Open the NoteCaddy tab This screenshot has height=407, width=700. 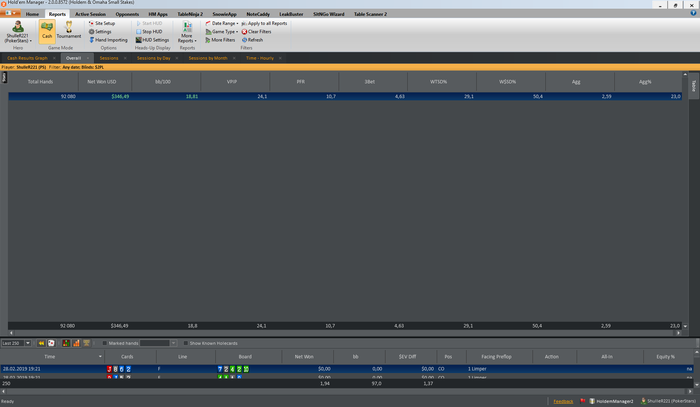258,14
